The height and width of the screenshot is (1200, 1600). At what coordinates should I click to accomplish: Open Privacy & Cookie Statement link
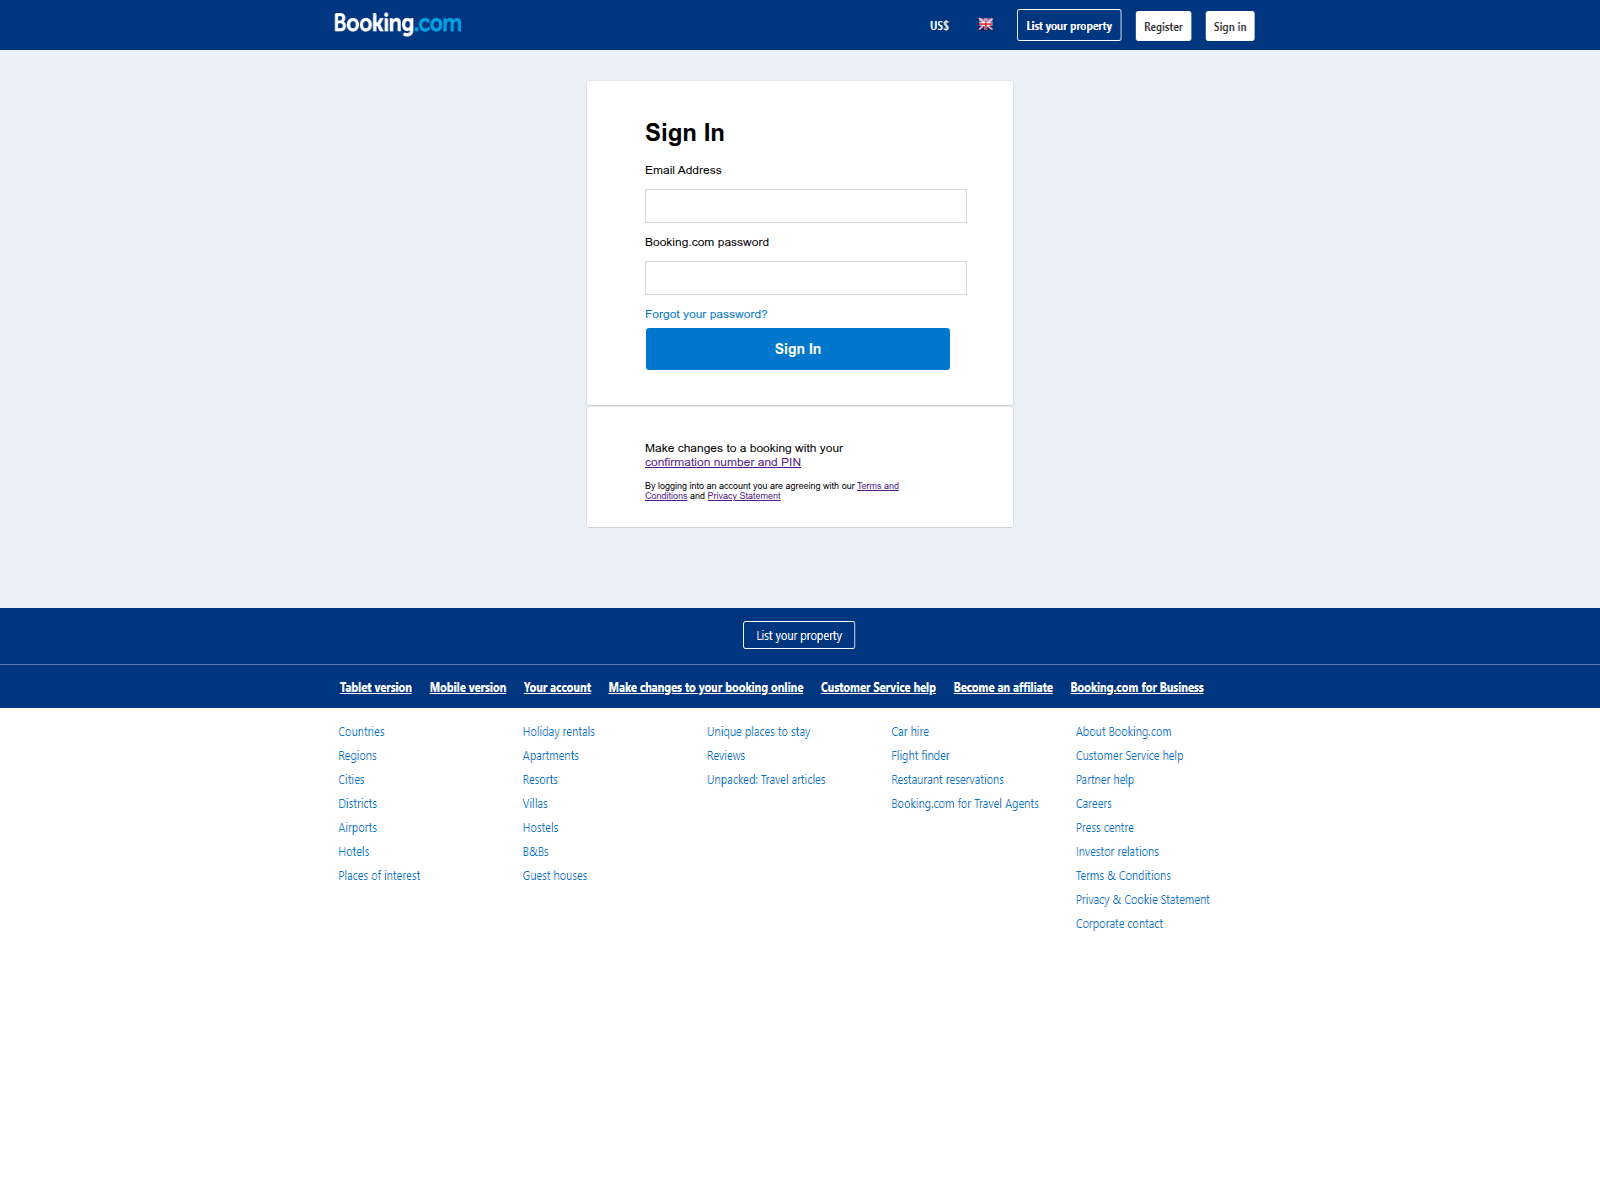point(1142,900)
